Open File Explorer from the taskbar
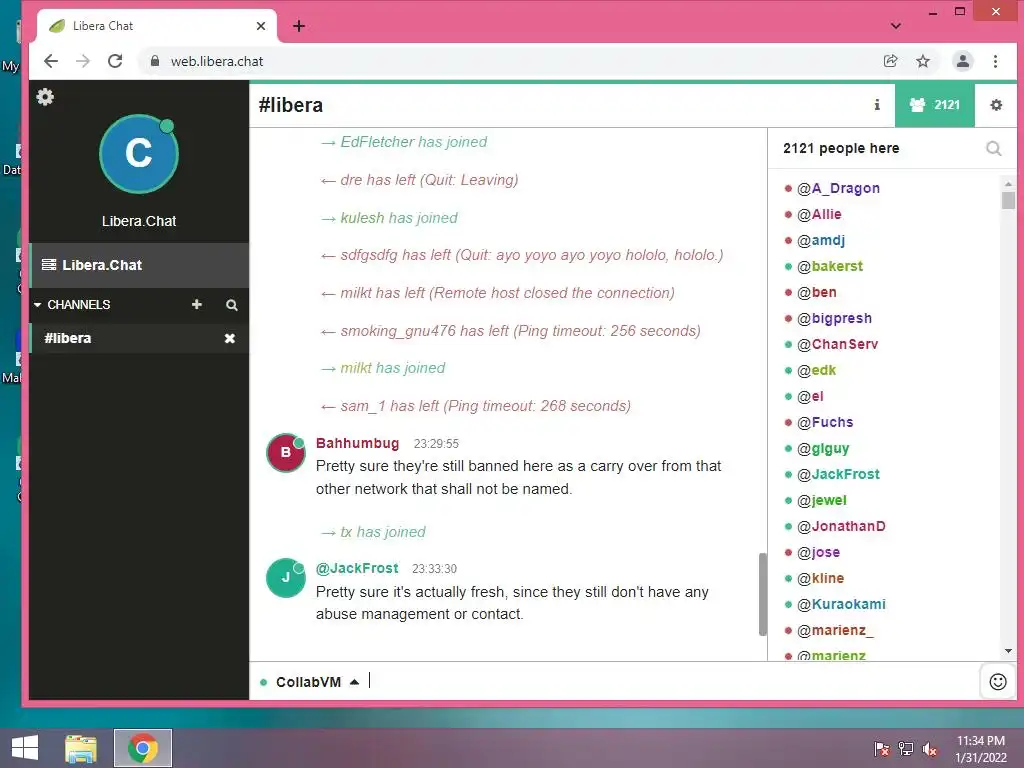 click(81, 748)
